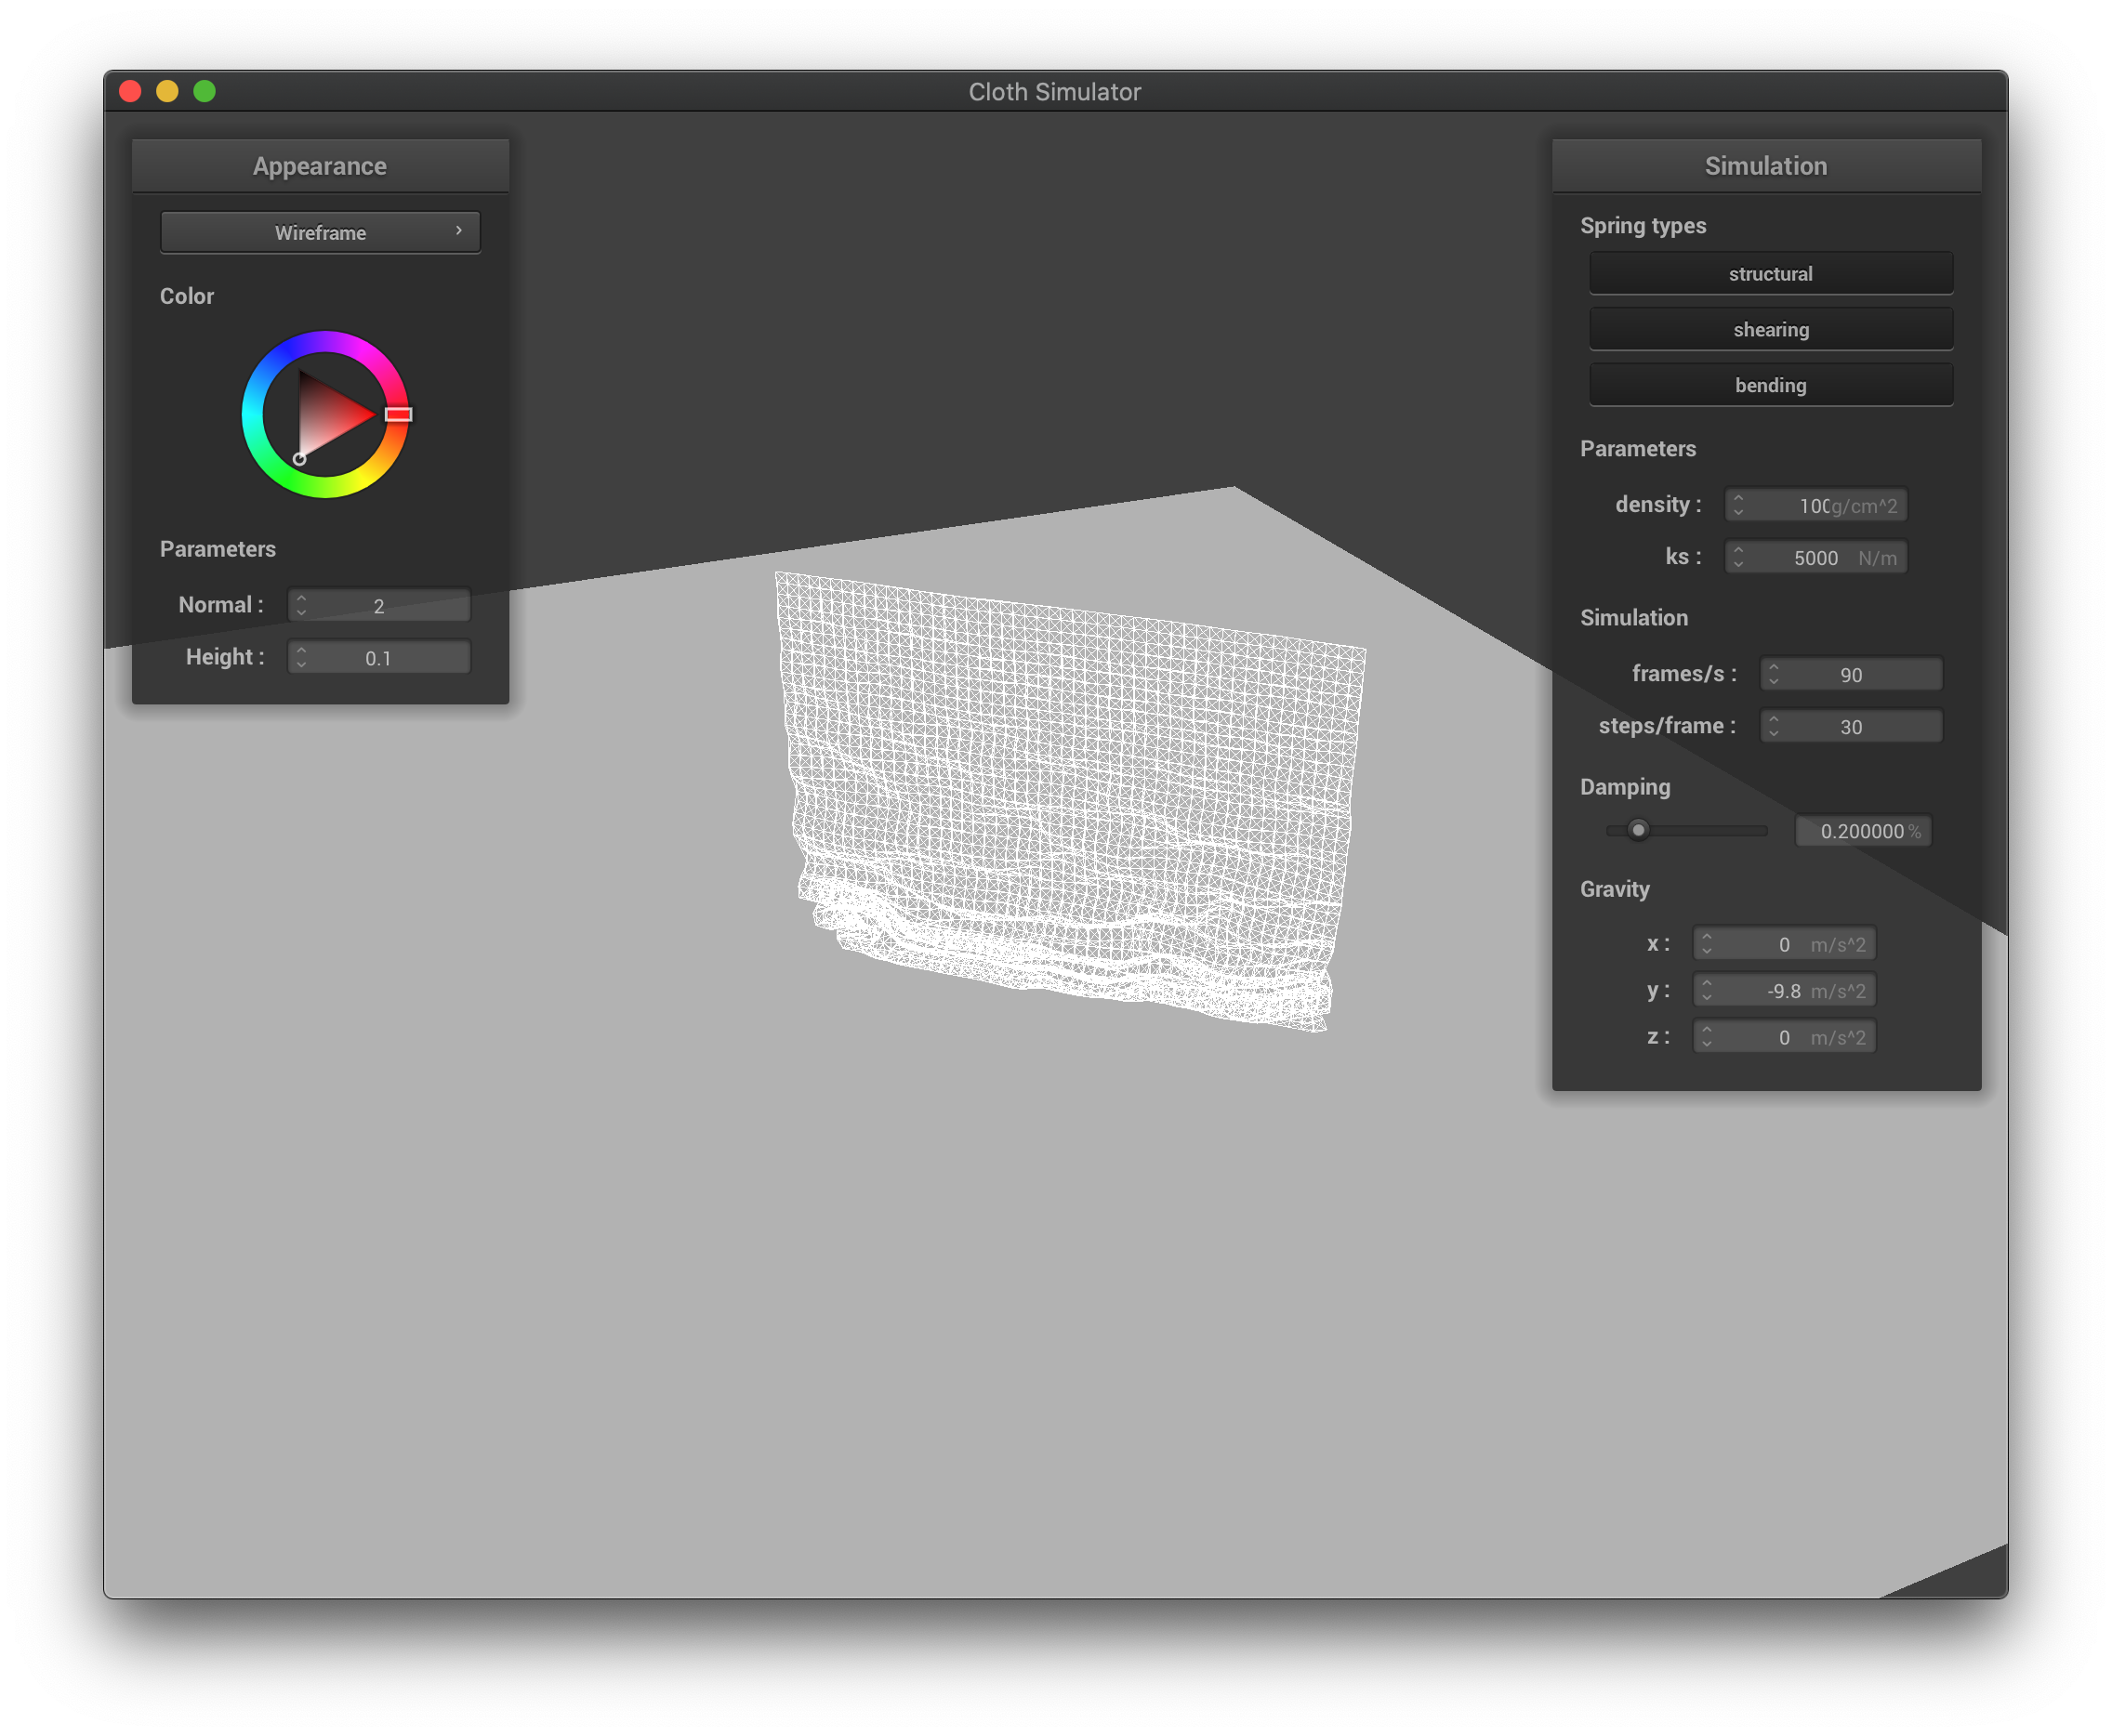Screen dimensions: 2112x1736
Task: Click the density stepper arrows
Action: click(x=1738, y=505)
